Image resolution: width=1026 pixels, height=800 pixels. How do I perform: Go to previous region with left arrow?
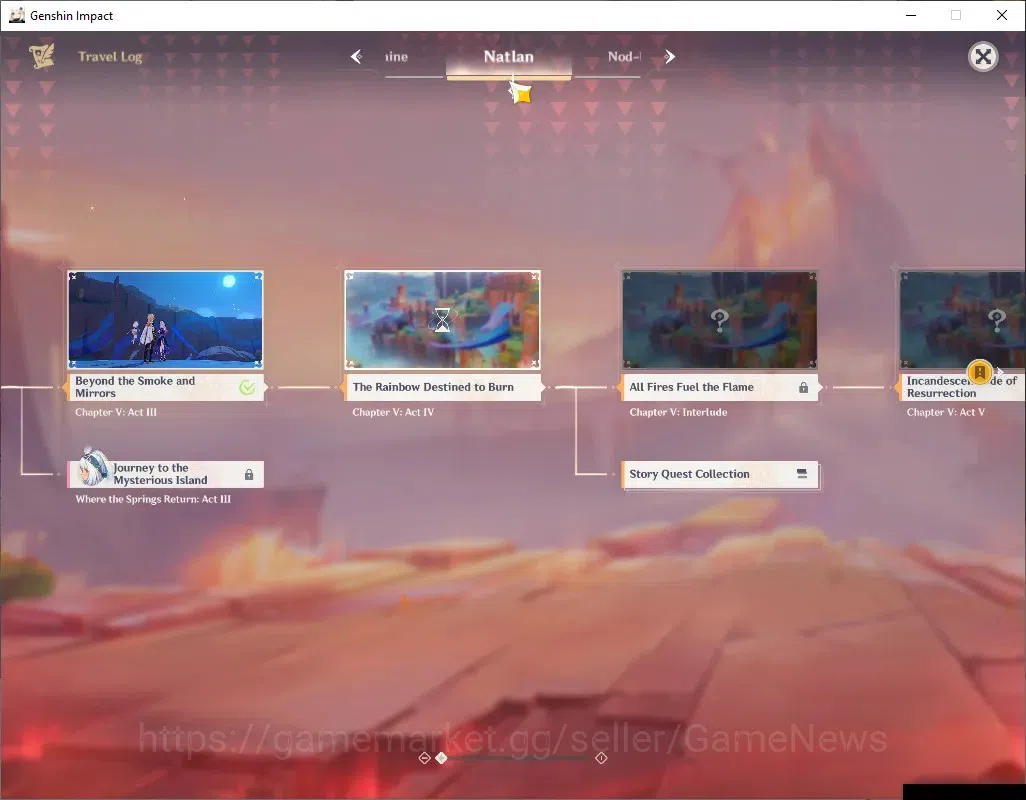click(356, 57)
